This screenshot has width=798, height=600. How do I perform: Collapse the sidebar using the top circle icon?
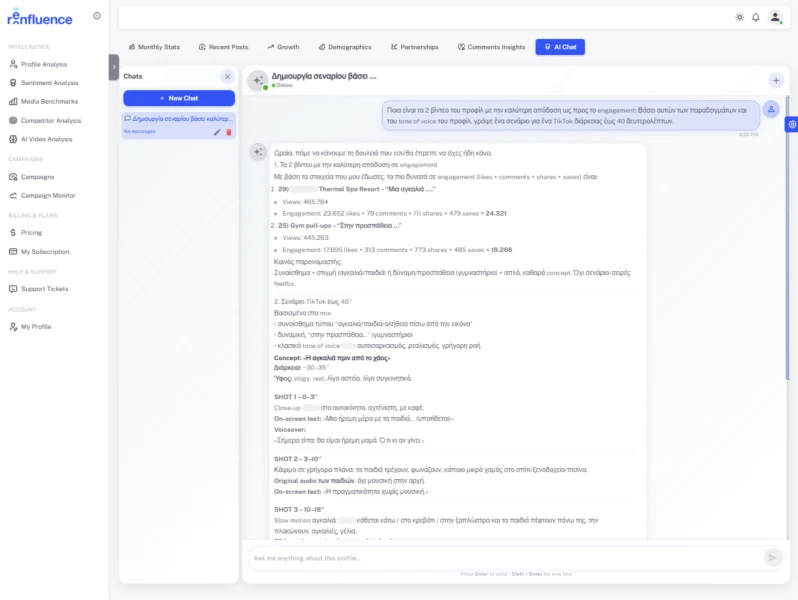tap(97, 15)
